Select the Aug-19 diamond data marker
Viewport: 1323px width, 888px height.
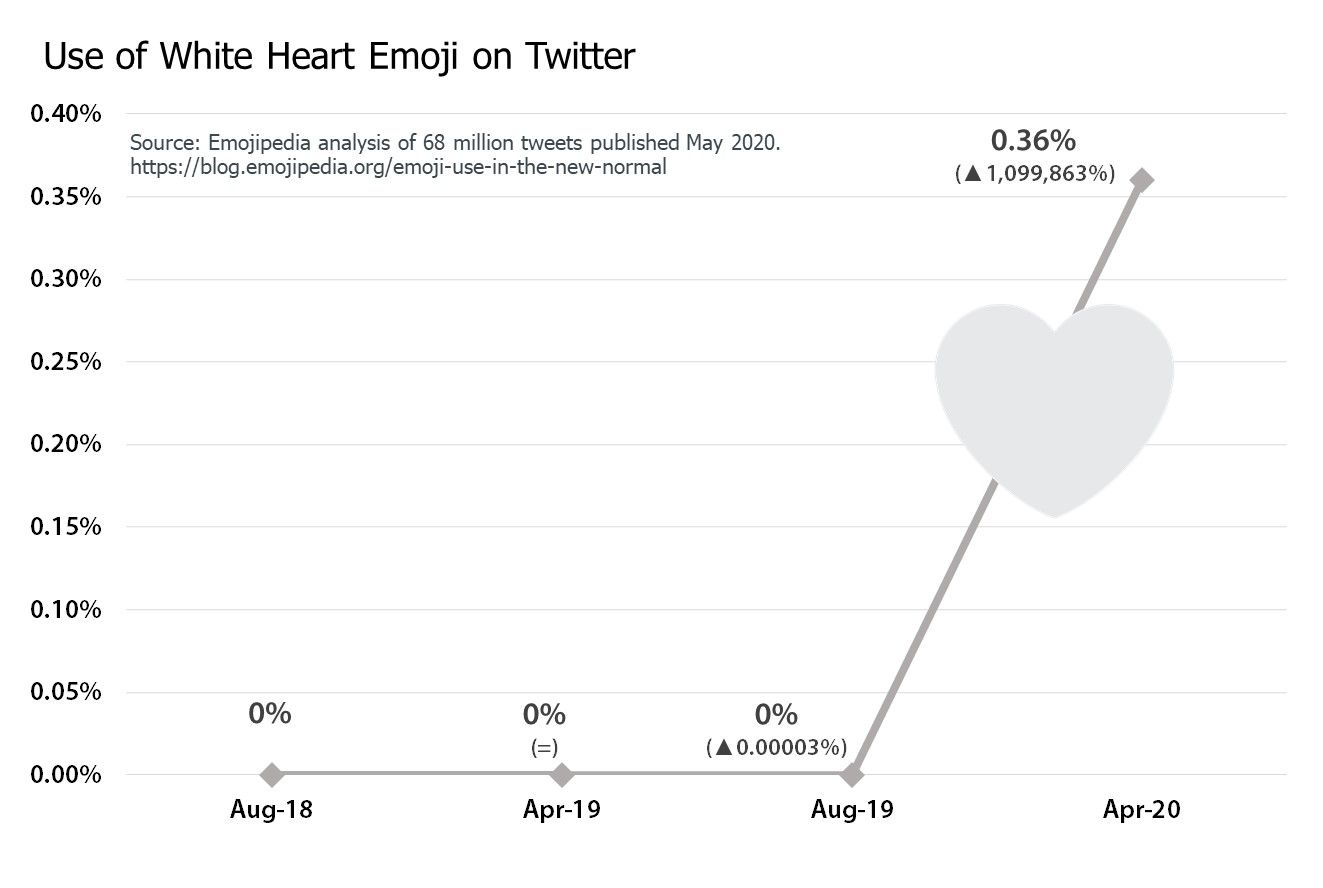pos(852,774)
